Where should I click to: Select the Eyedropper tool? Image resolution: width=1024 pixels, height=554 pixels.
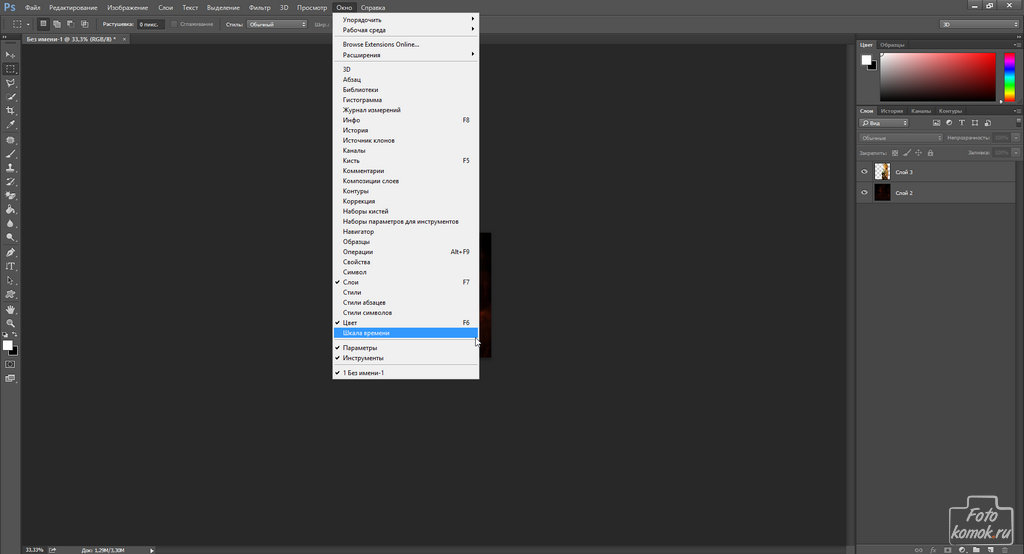point(11,125)
